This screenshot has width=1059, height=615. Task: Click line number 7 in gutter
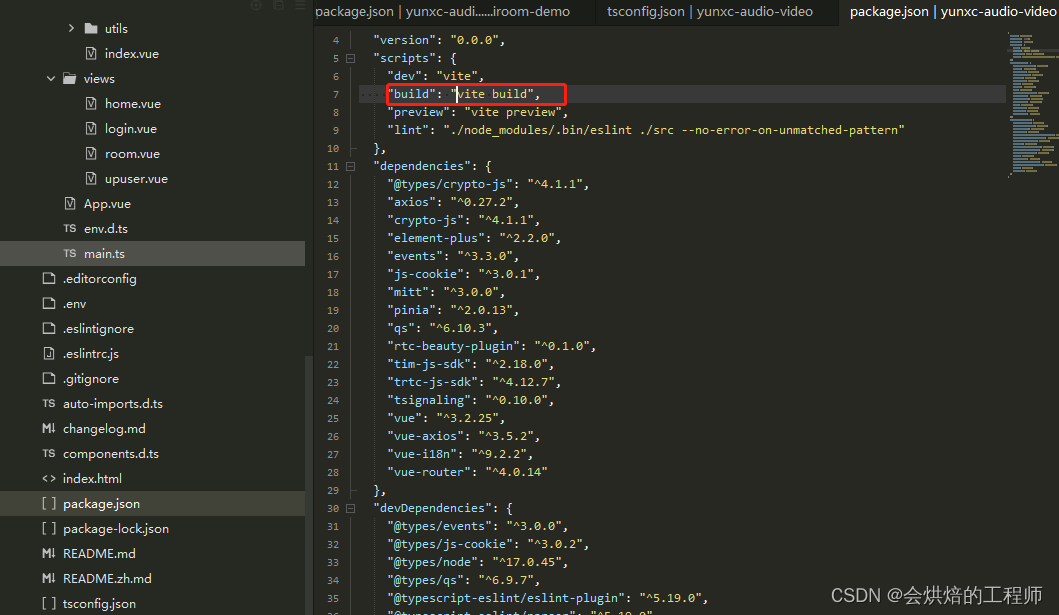(x=335, y=95)
